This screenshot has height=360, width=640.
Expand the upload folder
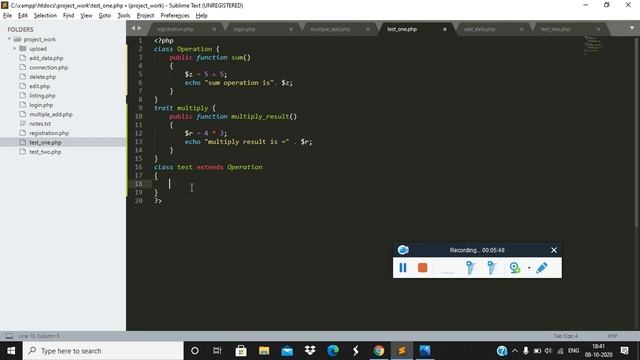tap(15, 49)
